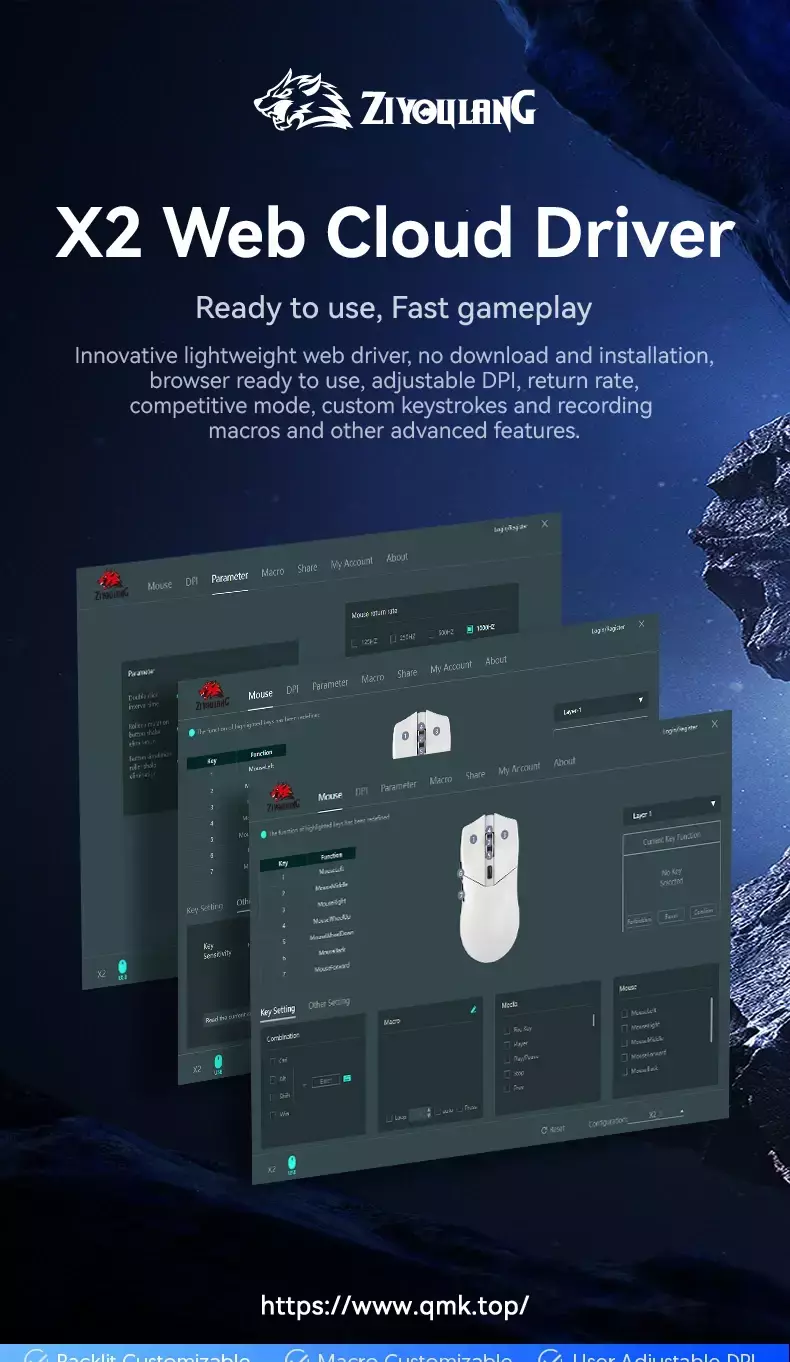Image resolution: width=790 pixels, height=1362 pixels.
Task: Check MouseBack in the Mouse panel
Action: (x=624, y=1071)
